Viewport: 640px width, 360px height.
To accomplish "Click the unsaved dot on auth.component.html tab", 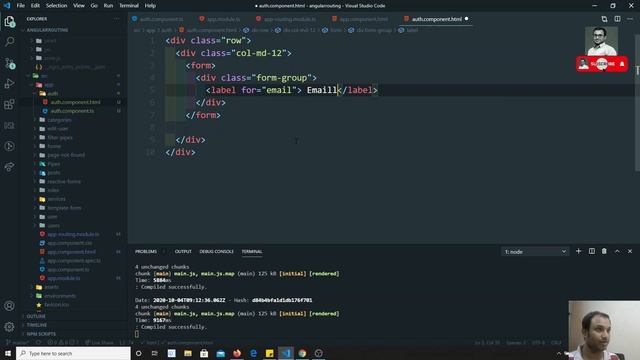I will [x=466, y=19].
